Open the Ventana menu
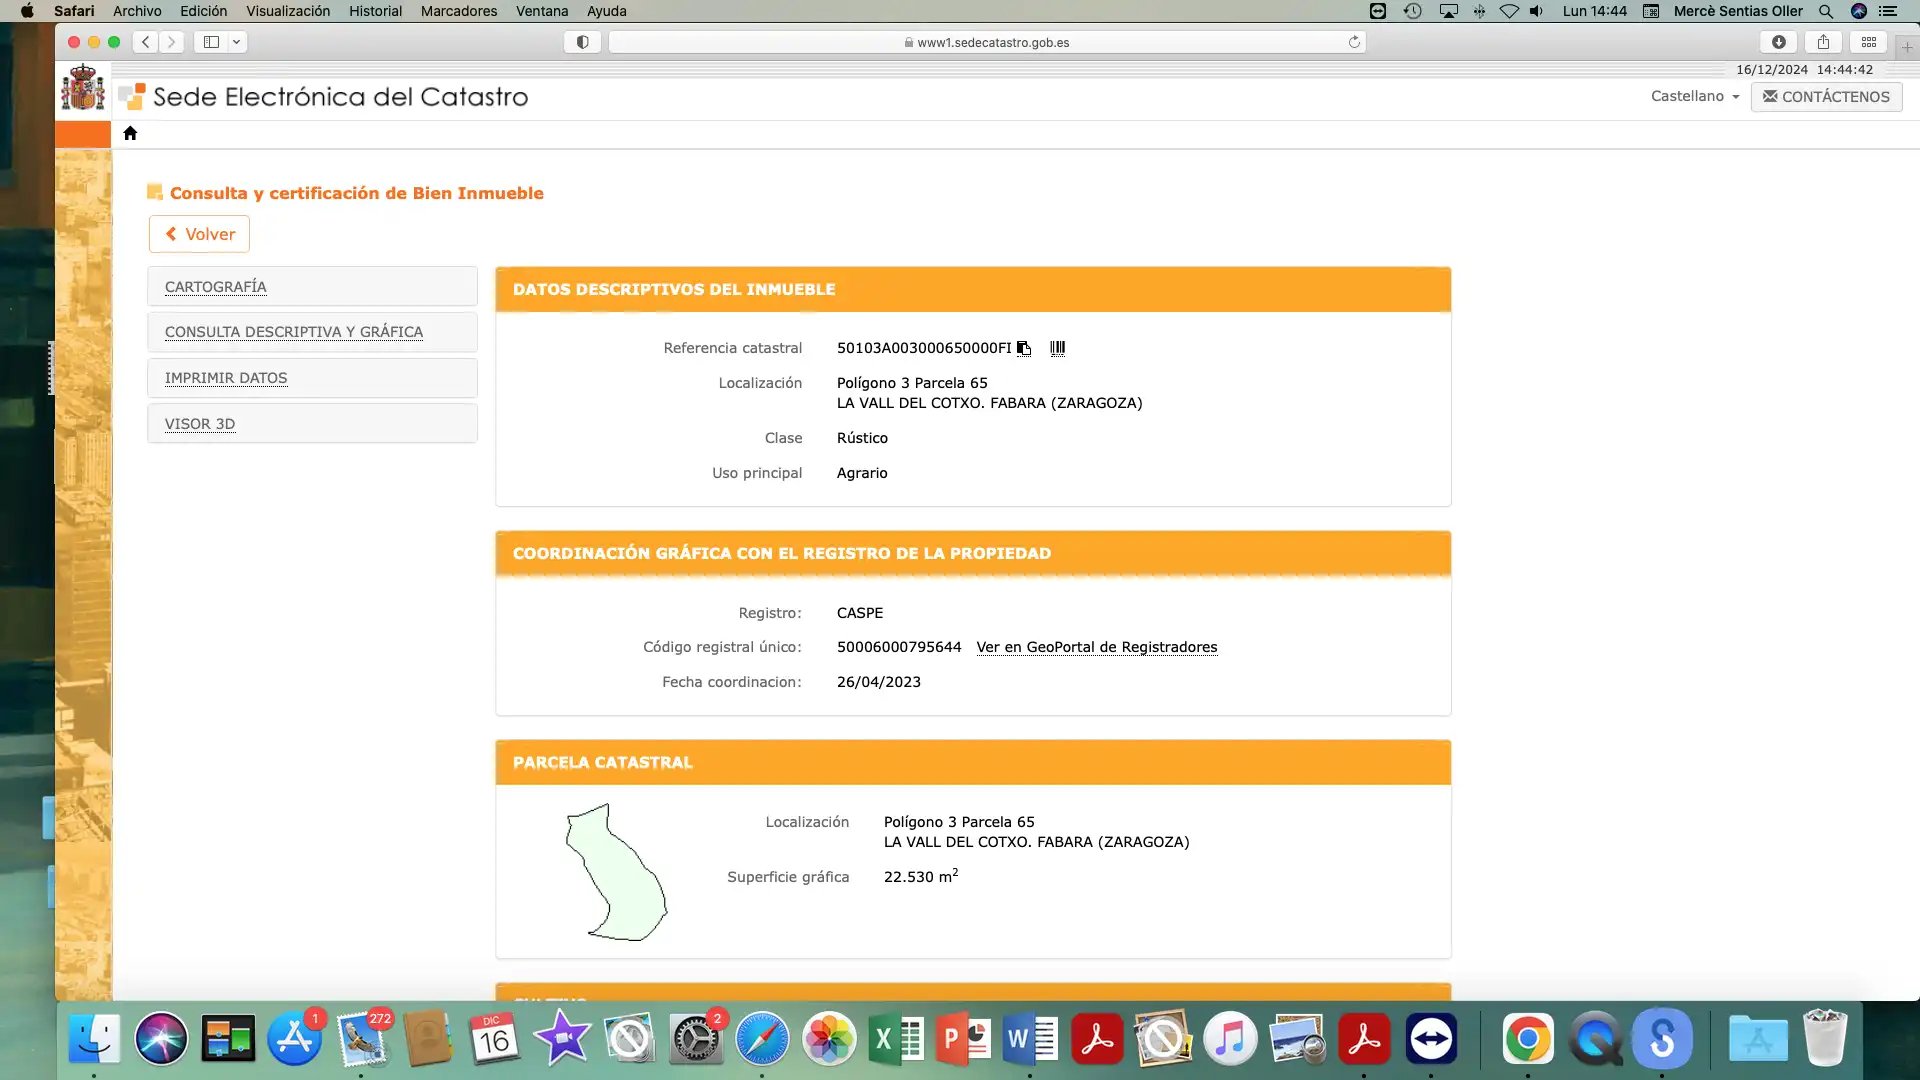The width and height of the screenshot is (1920, 1080). pos(542,11)
